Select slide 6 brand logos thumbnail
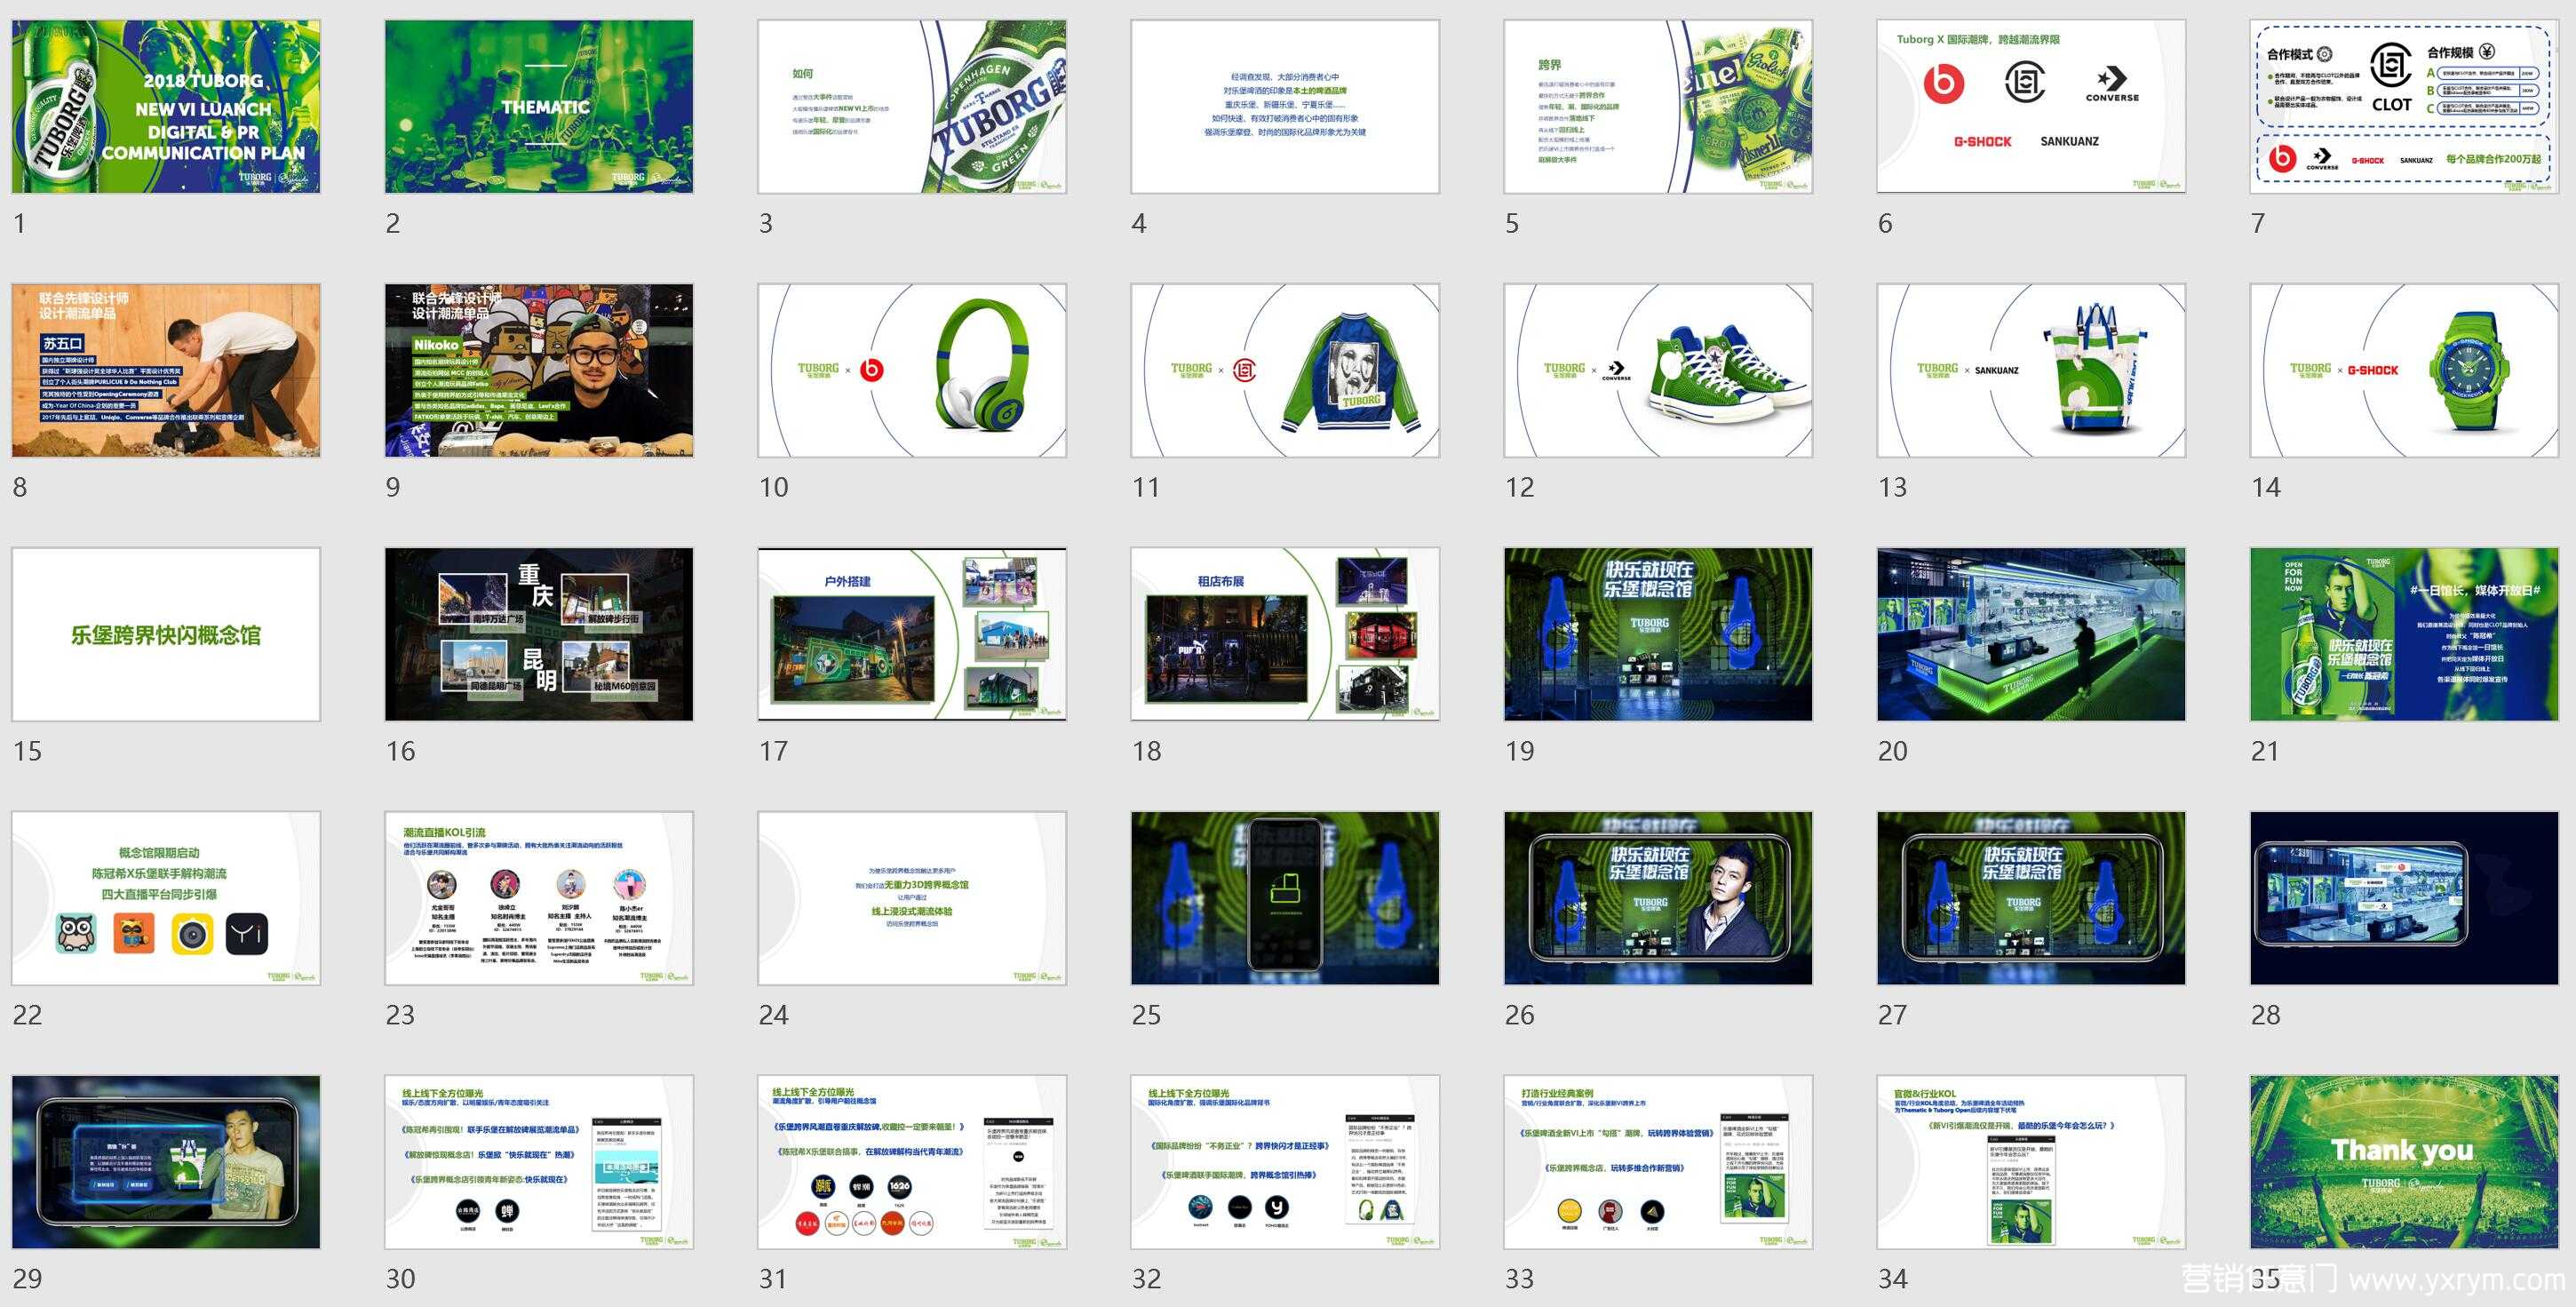The width and height of the screenshot is (2576, 1307). point(2031,106)
